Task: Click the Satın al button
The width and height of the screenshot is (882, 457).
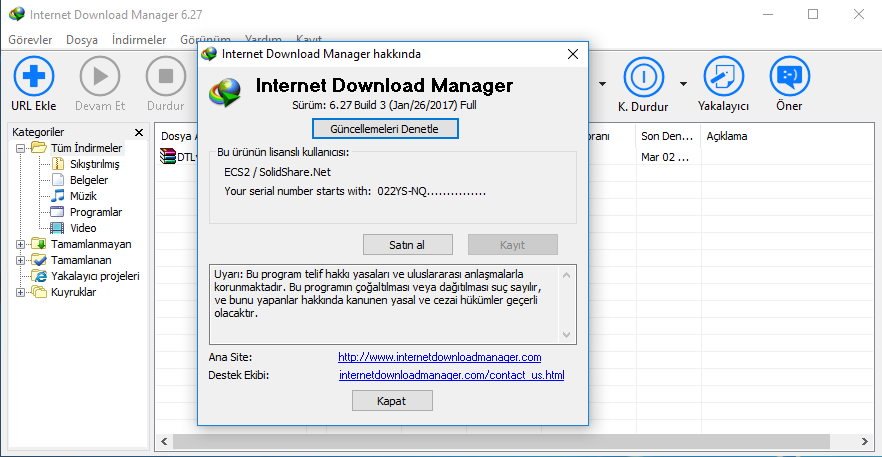Action: point(408,245)
